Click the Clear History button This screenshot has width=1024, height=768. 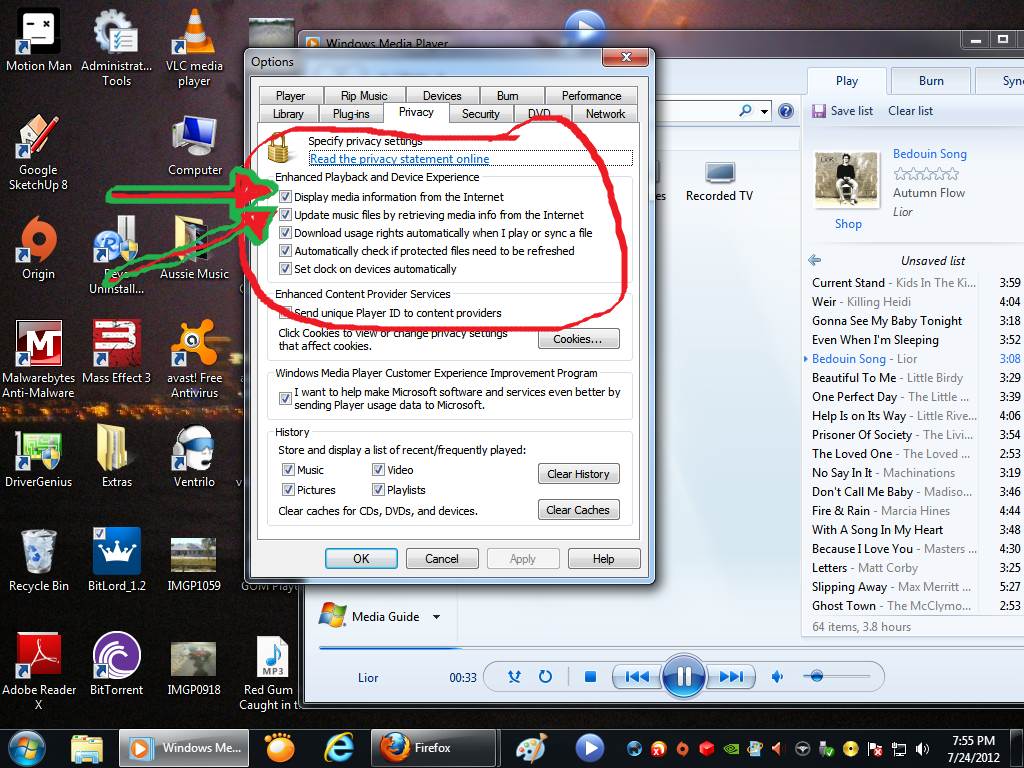[578, 474]
